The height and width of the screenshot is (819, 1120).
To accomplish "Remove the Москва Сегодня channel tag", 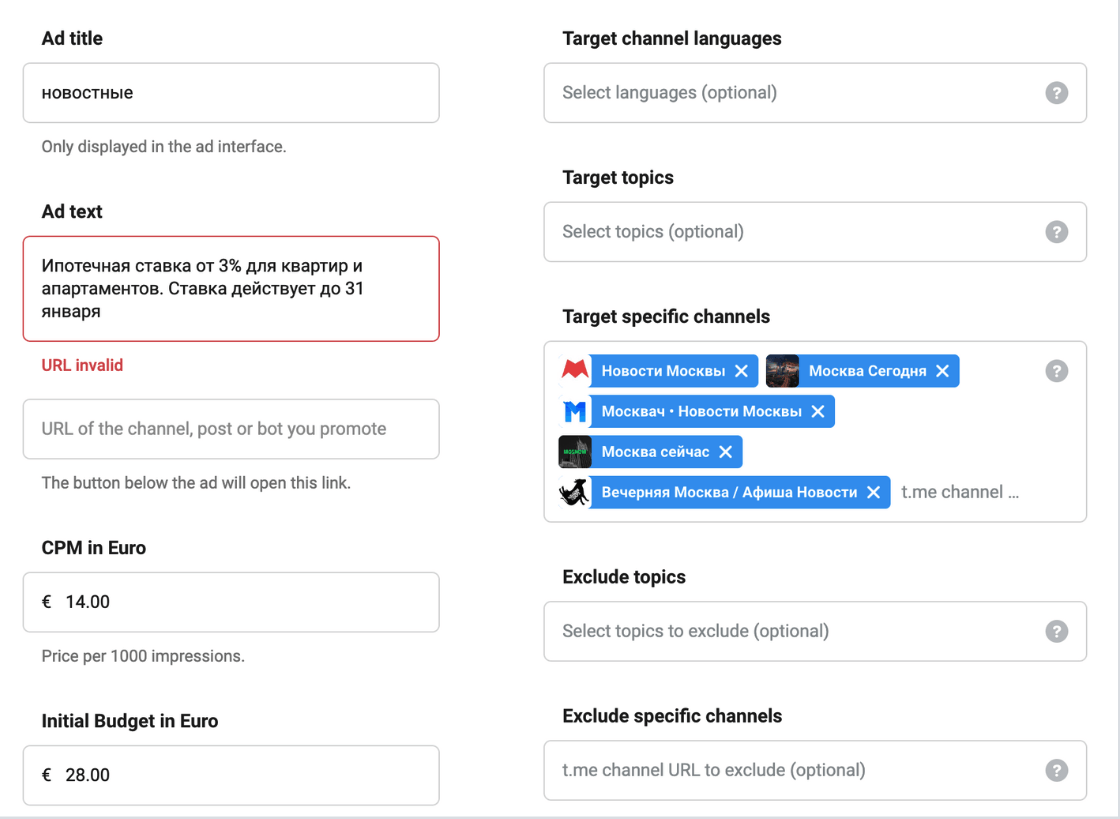I will 942,371.
